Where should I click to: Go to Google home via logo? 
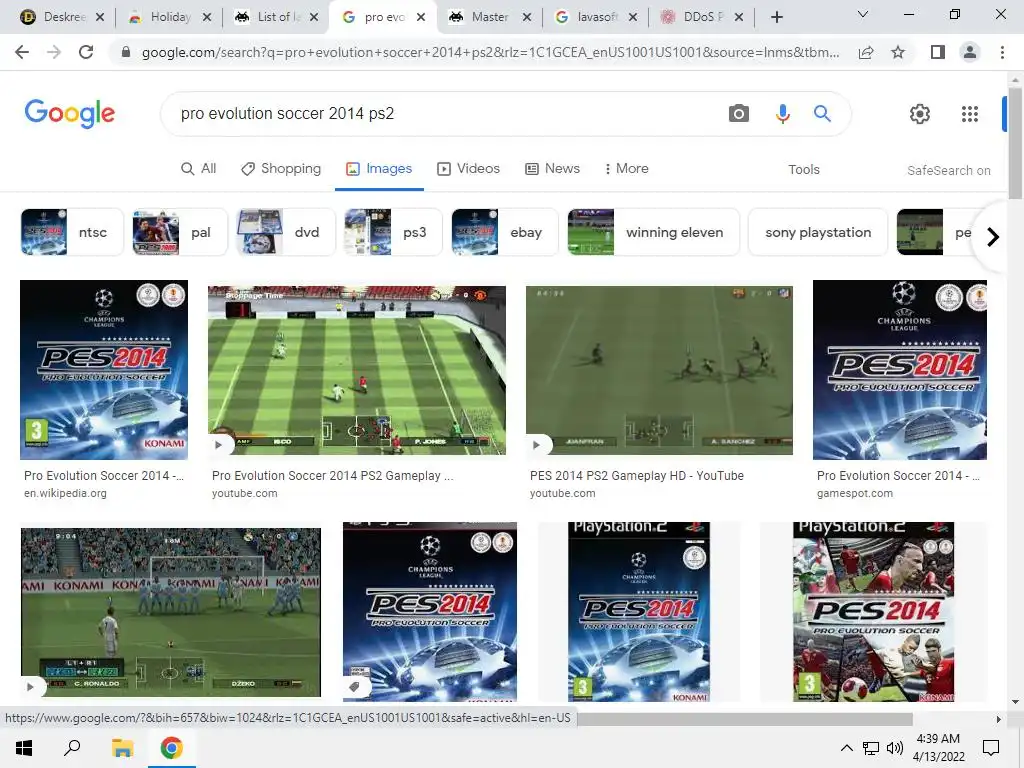coord(70,114)
